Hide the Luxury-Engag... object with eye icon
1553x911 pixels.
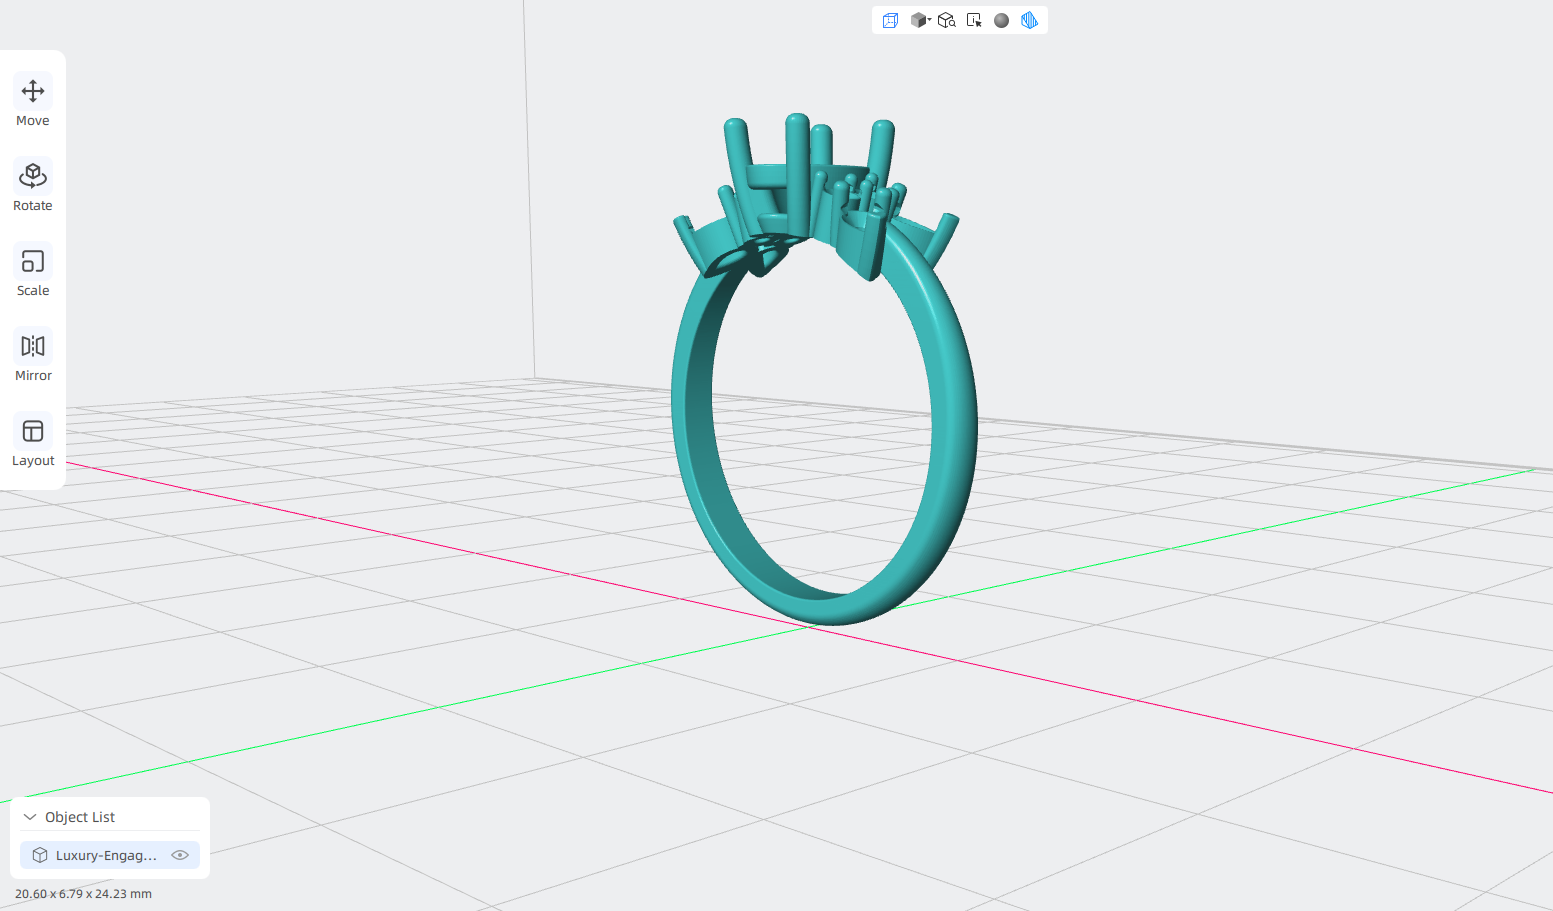point(180,855)
